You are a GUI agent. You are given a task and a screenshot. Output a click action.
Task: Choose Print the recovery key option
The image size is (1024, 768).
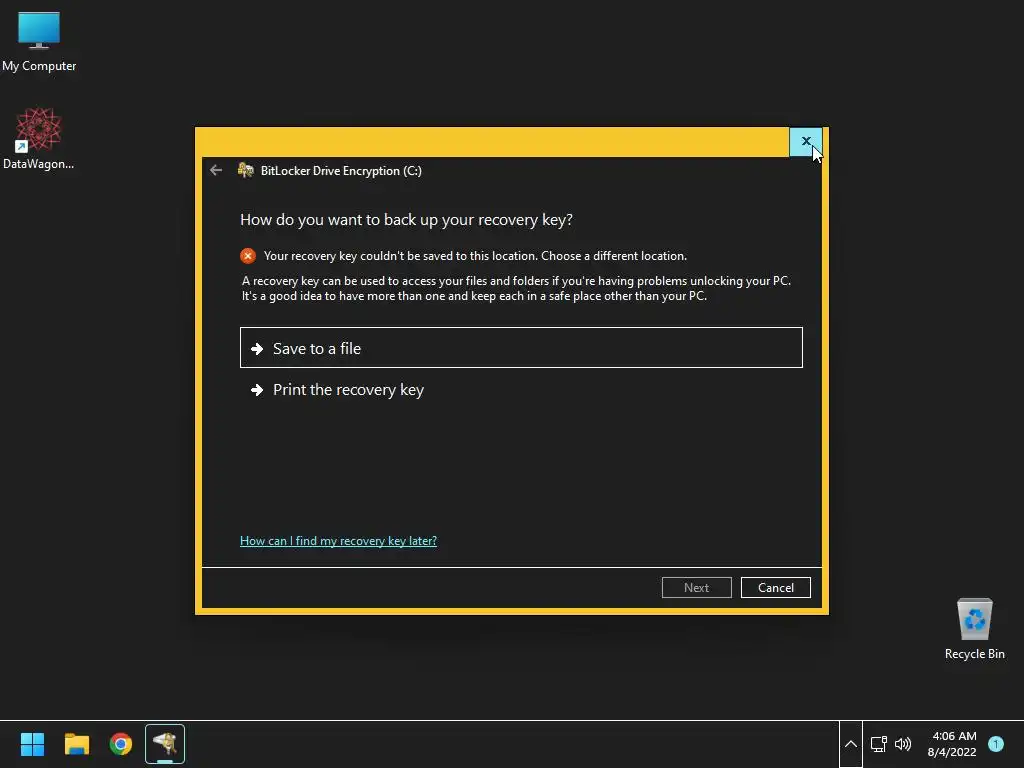pyautogui.click(x=521, y=390)
